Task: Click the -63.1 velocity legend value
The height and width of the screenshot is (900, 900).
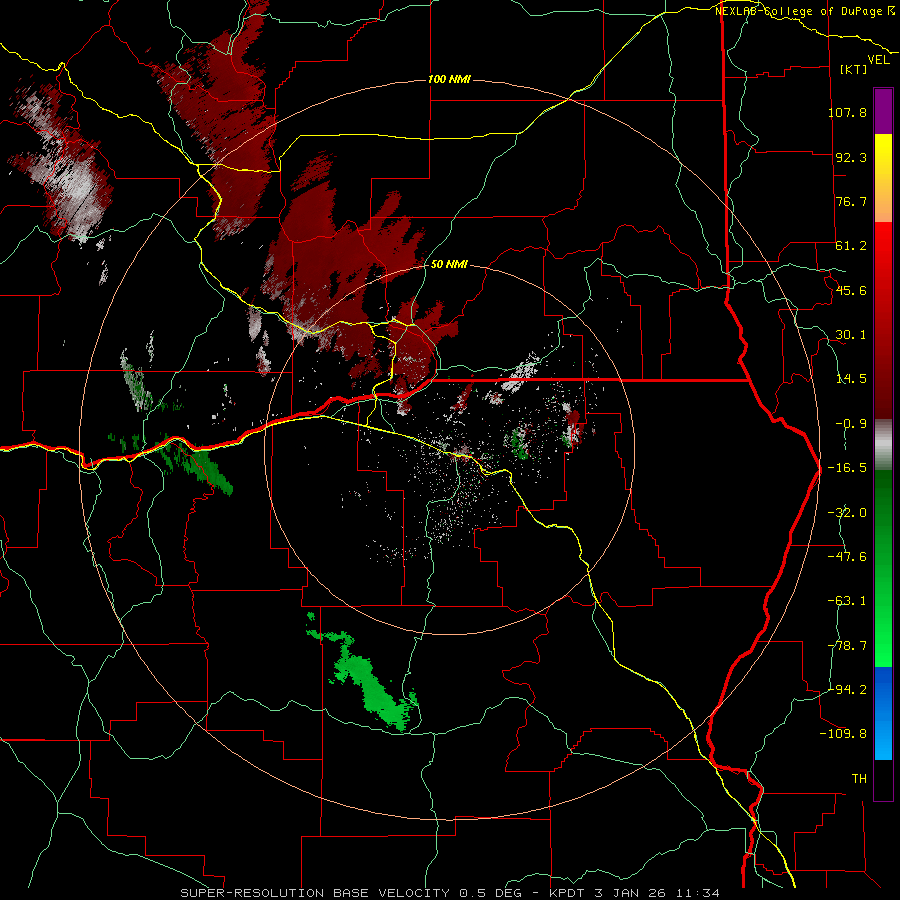Action: click(x=847, y=601)
